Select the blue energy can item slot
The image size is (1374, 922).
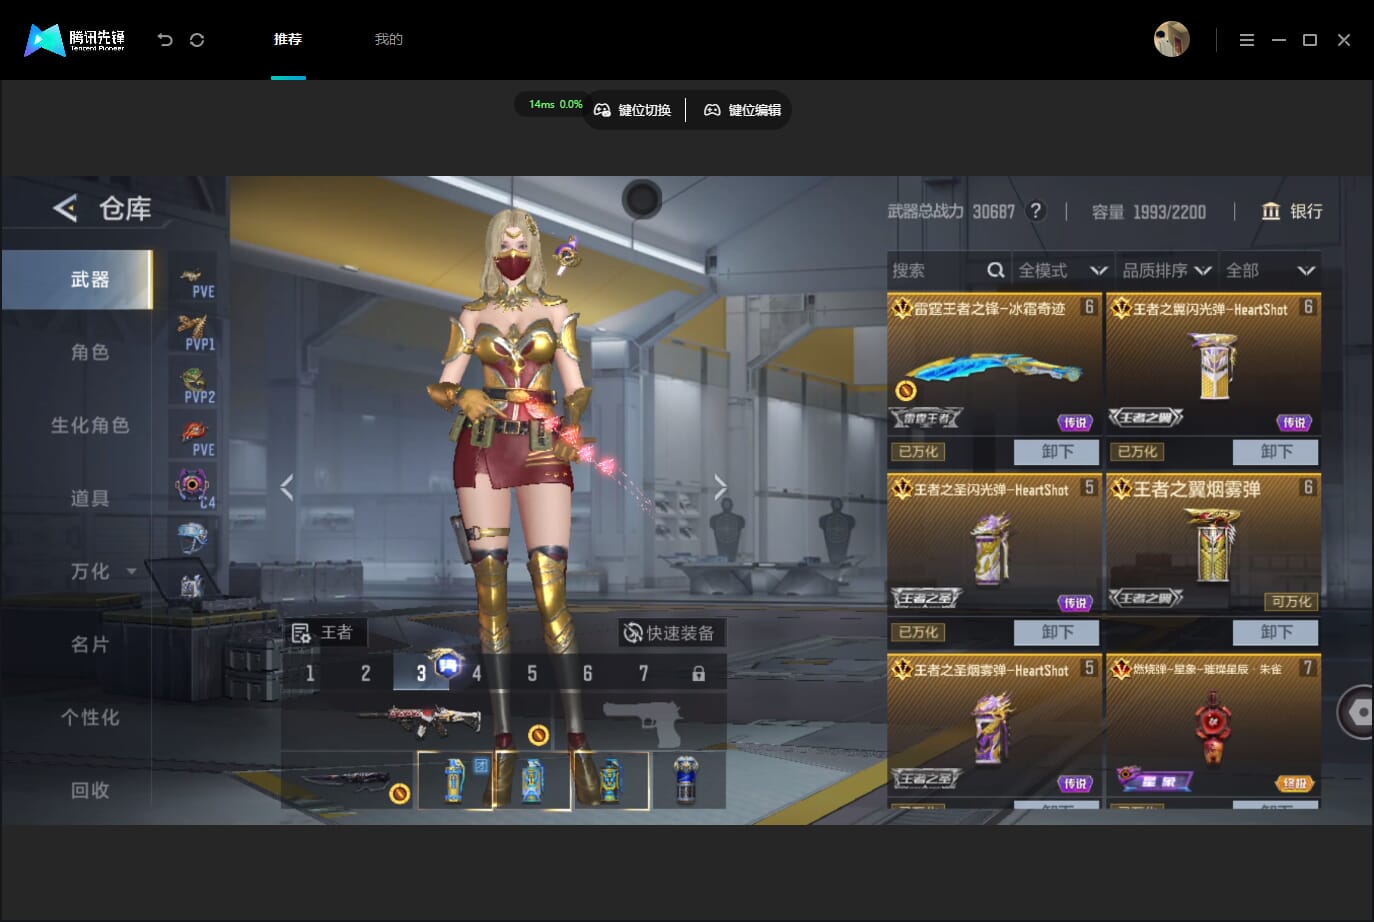point(687,780)
